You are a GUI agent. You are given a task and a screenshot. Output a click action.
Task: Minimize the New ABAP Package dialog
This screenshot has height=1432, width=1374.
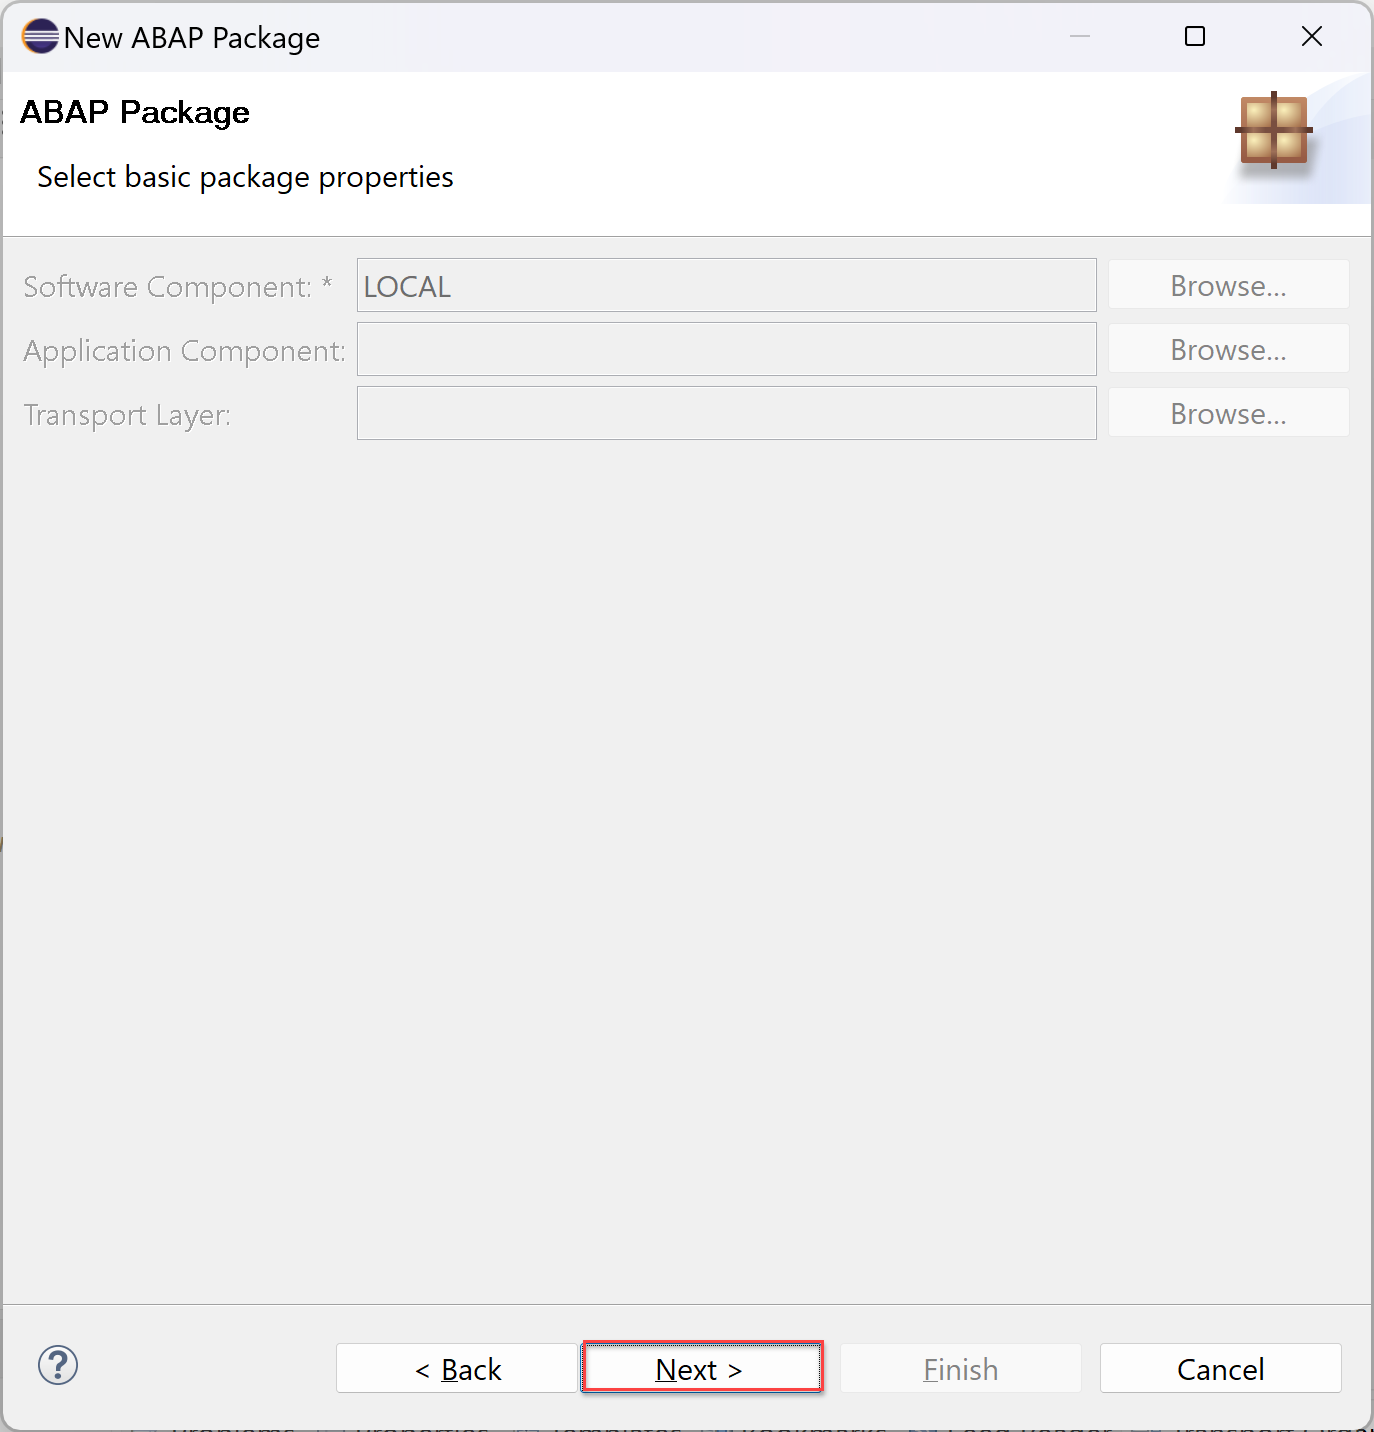1080,37
